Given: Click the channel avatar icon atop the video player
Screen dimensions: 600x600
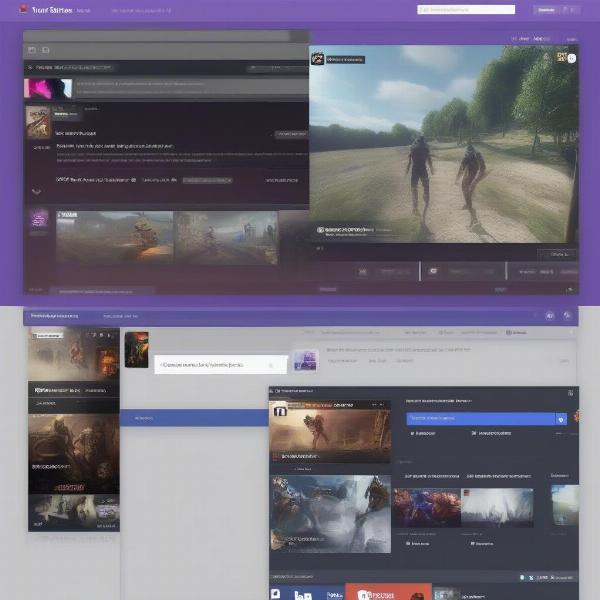Looking at the screenshot, I should coord(317,59).
